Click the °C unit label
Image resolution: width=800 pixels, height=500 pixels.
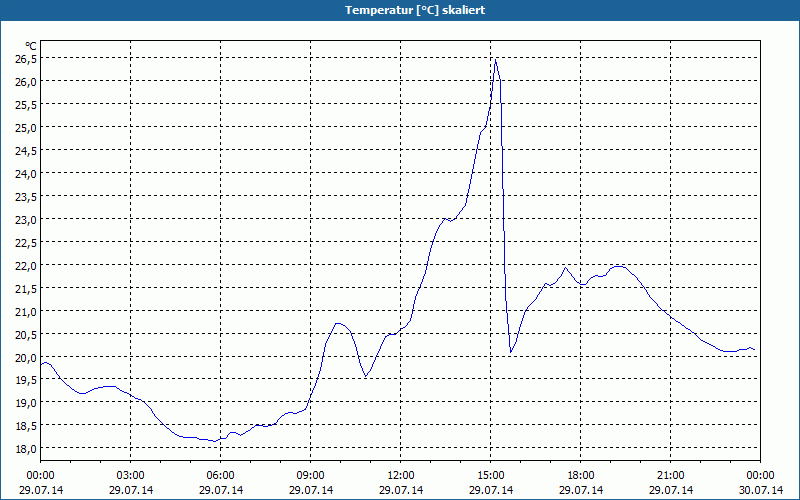[31, 46]
